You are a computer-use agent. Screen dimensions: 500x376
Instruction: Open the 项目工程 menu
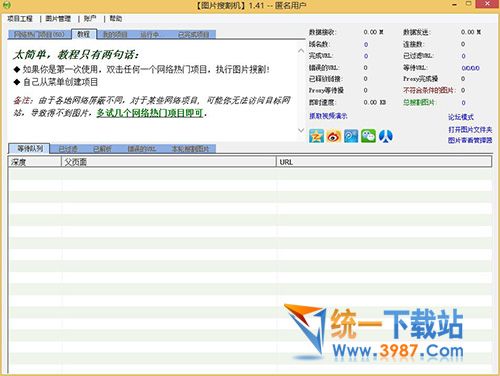pos(20,18)
